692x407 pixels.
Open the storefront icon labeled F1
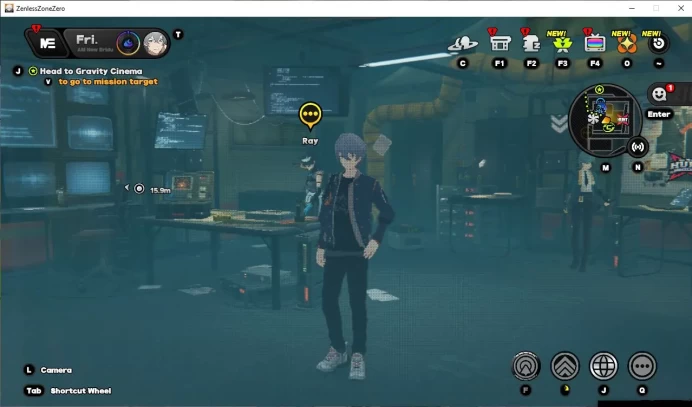[500, 43]
